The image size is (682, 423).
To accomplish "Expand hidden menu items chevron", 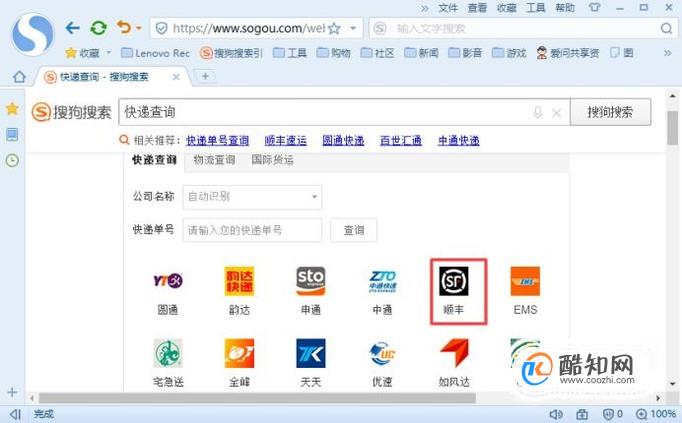I will tap(425, 8).
